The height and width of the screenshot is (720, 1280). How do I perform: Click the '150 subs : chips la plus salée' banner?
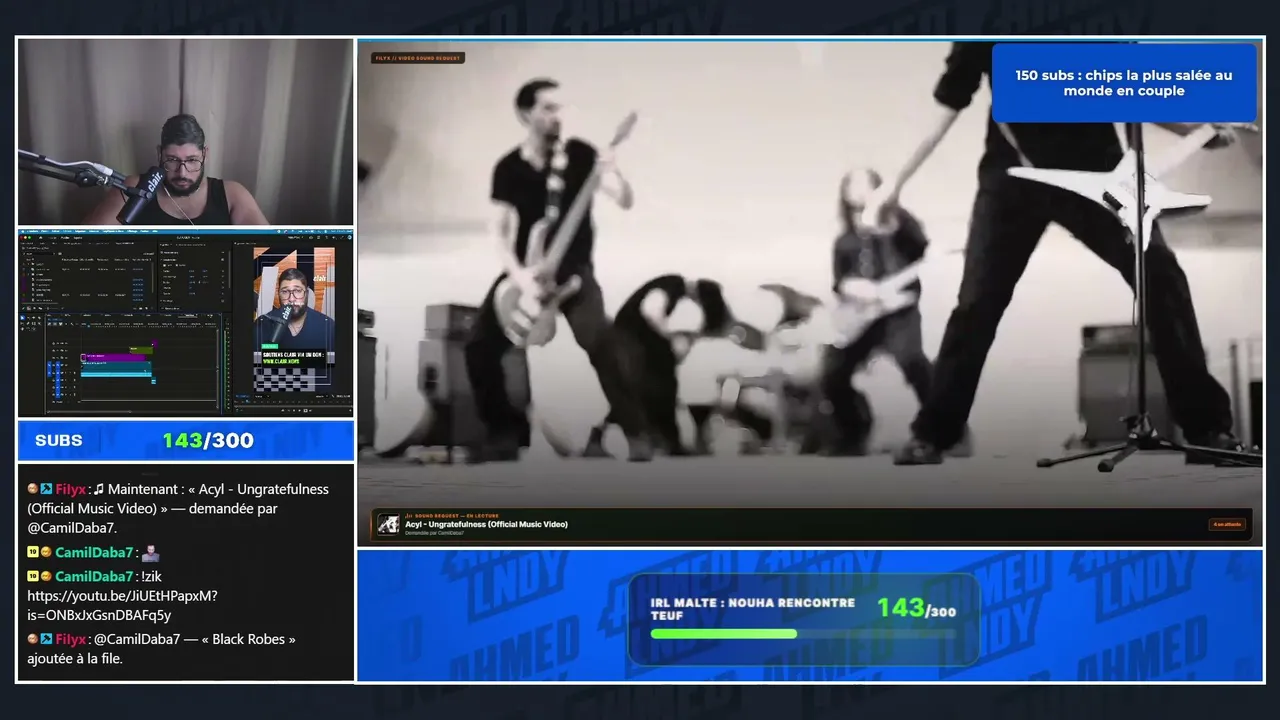[1124, 83]
